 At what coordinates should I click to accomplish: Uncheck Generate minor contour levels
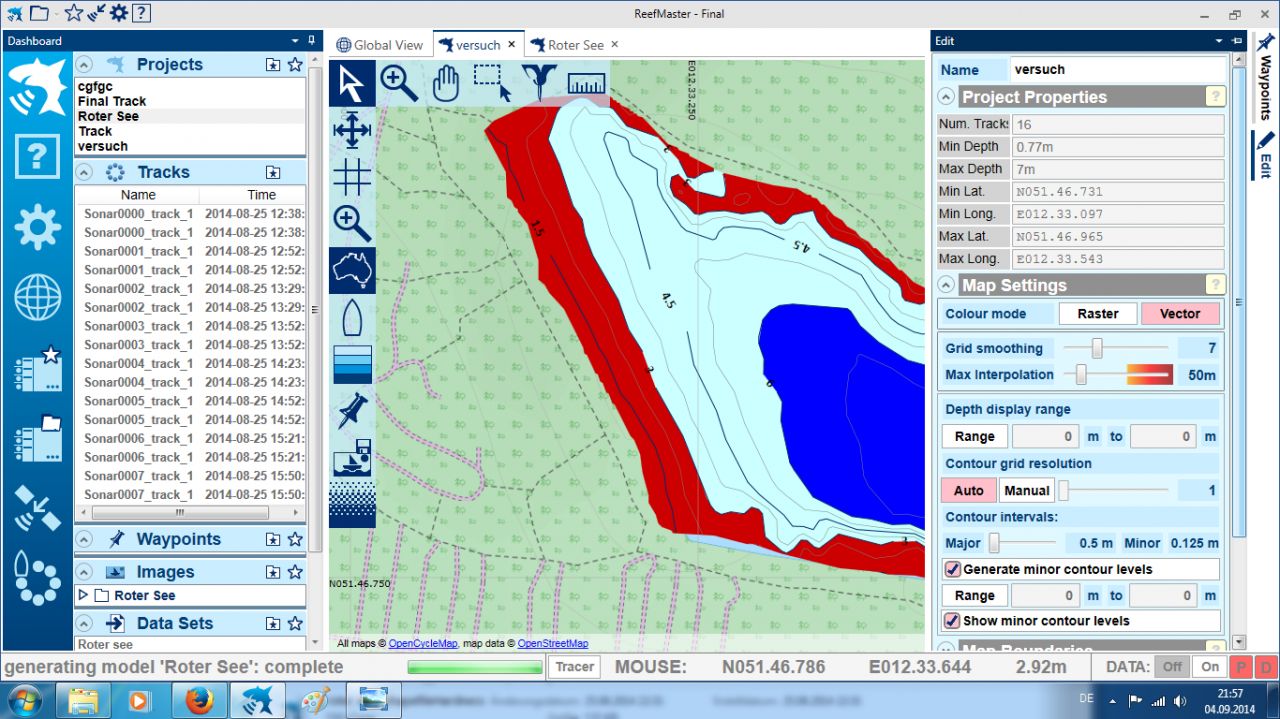[953, 569]
